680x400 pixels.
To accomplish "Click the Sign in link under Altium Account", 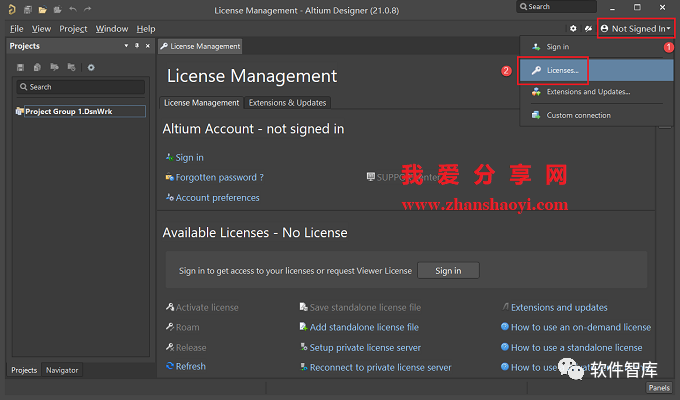I will click(190, 157).
